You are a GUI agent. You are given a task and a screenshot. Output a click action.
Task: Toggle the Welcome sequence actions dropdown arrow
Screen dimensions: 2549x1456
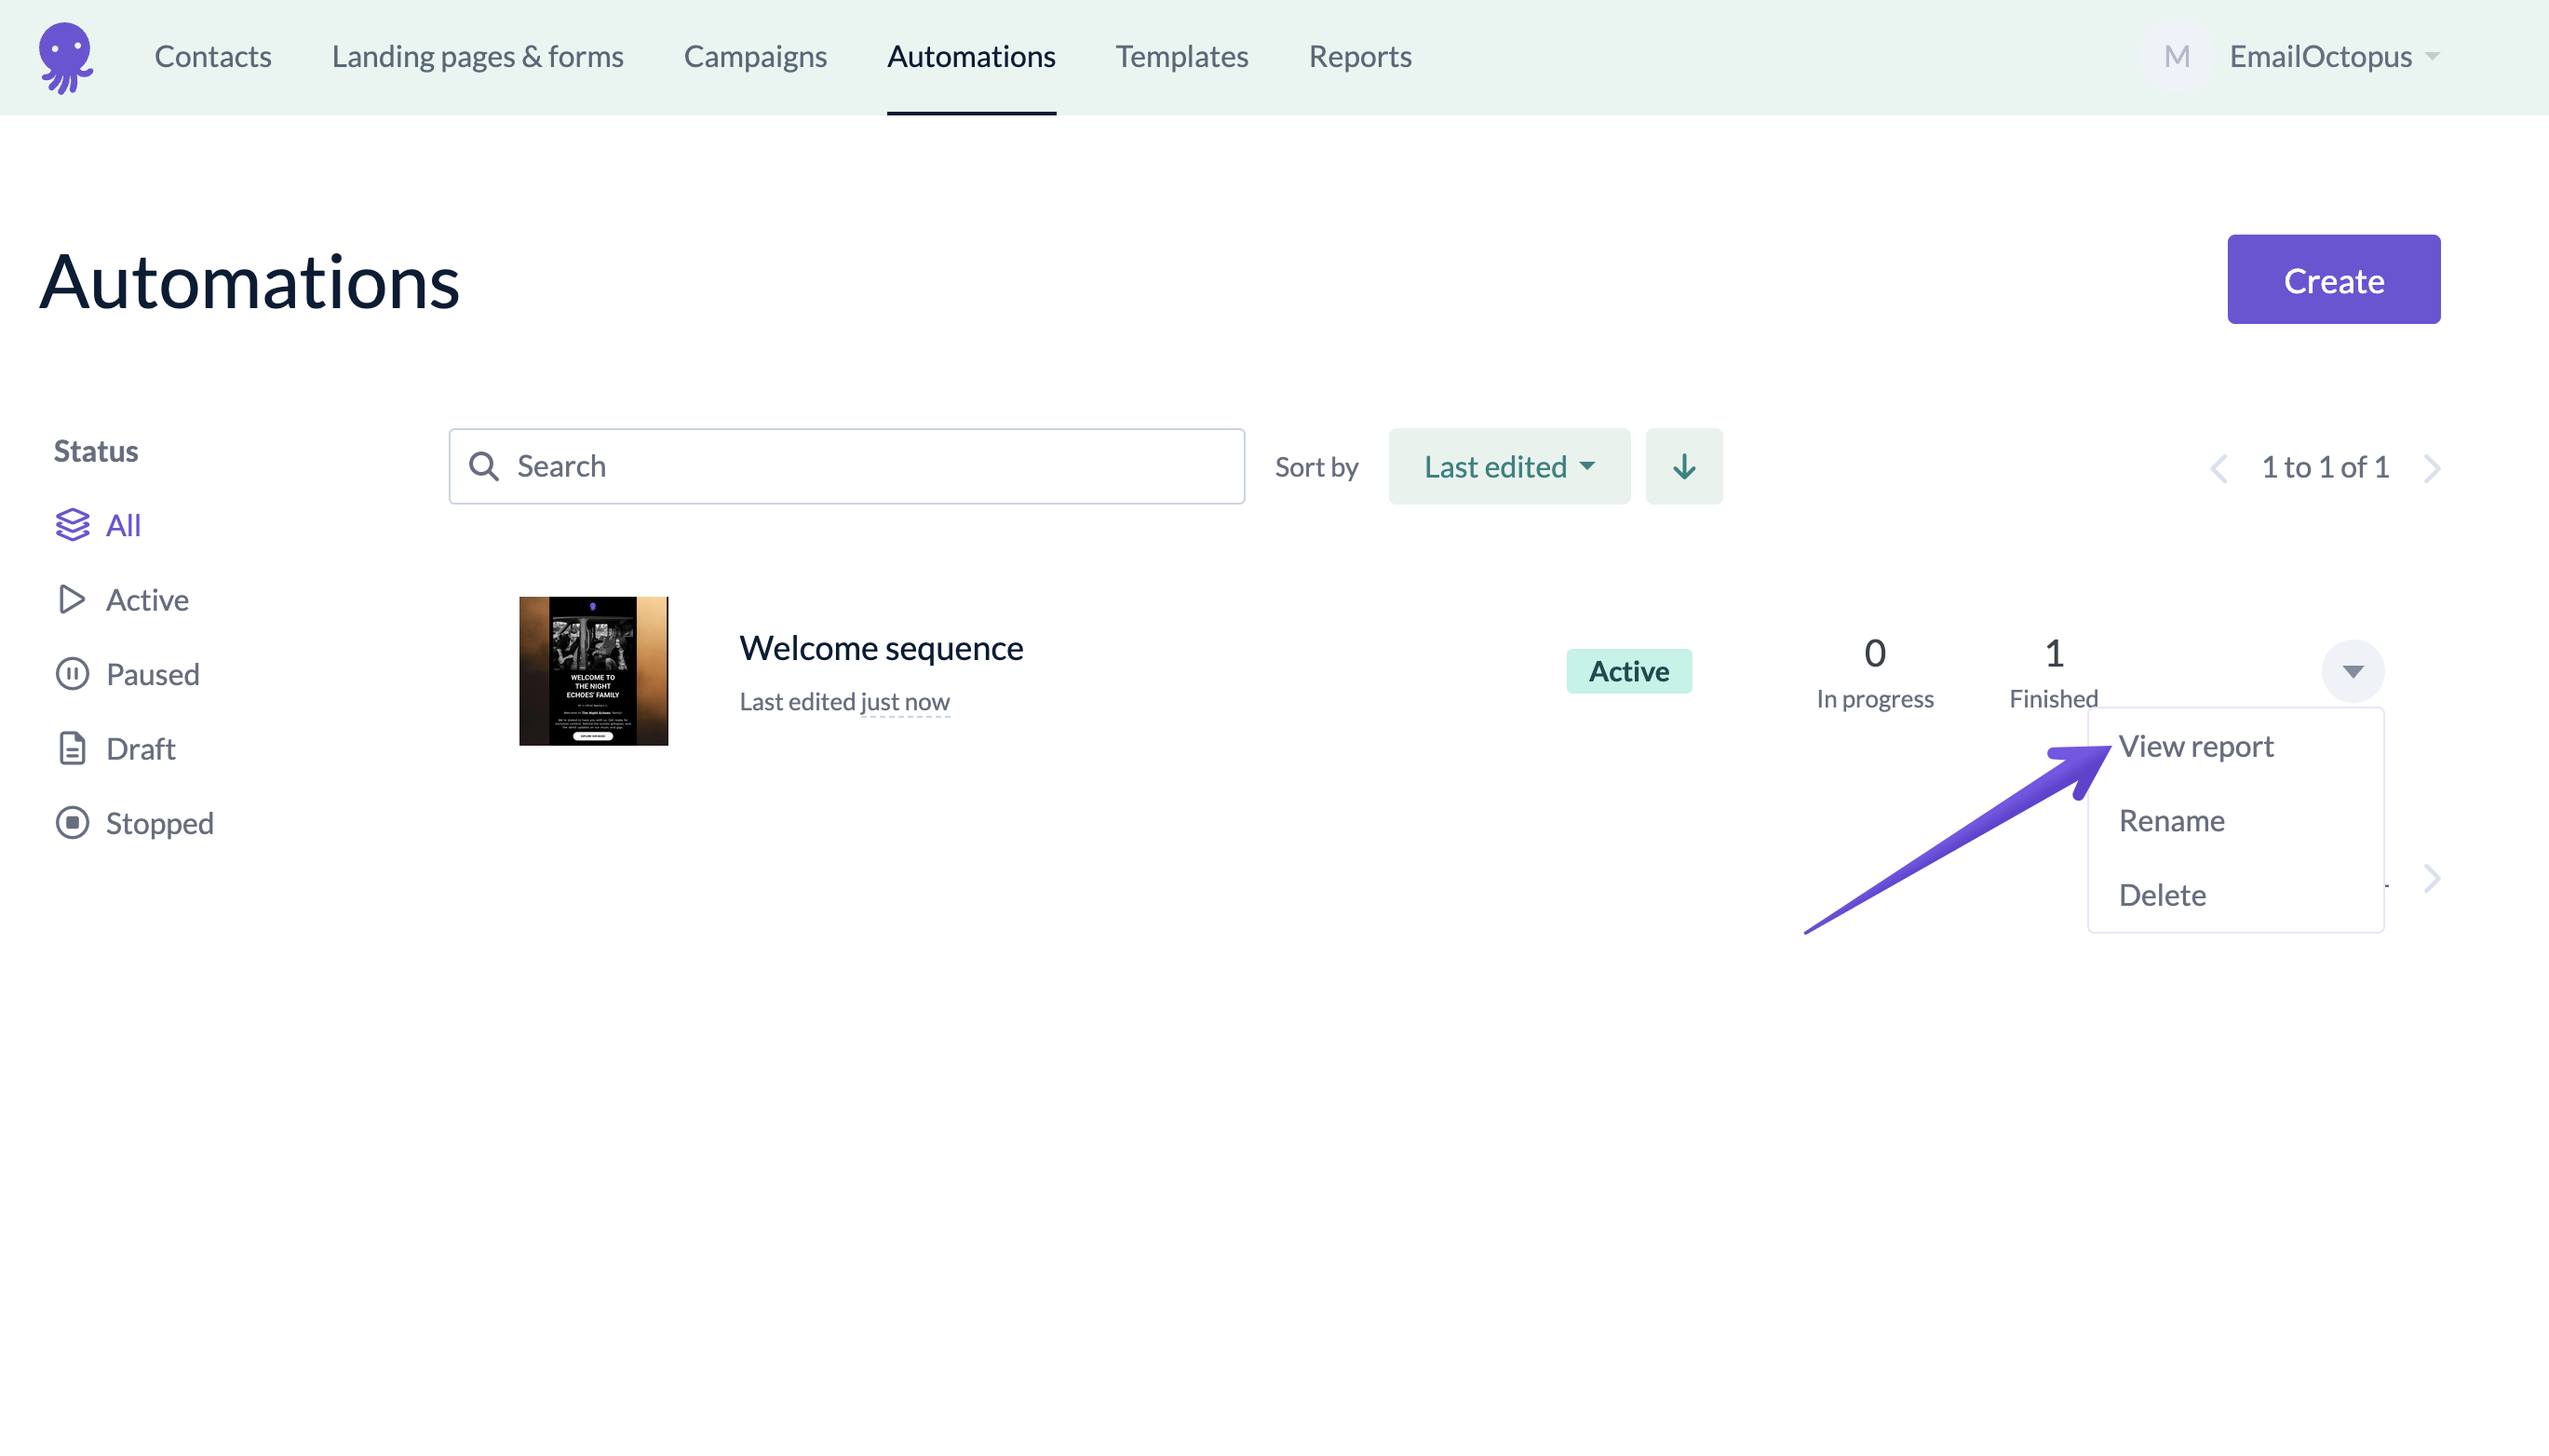[2352, 671]
